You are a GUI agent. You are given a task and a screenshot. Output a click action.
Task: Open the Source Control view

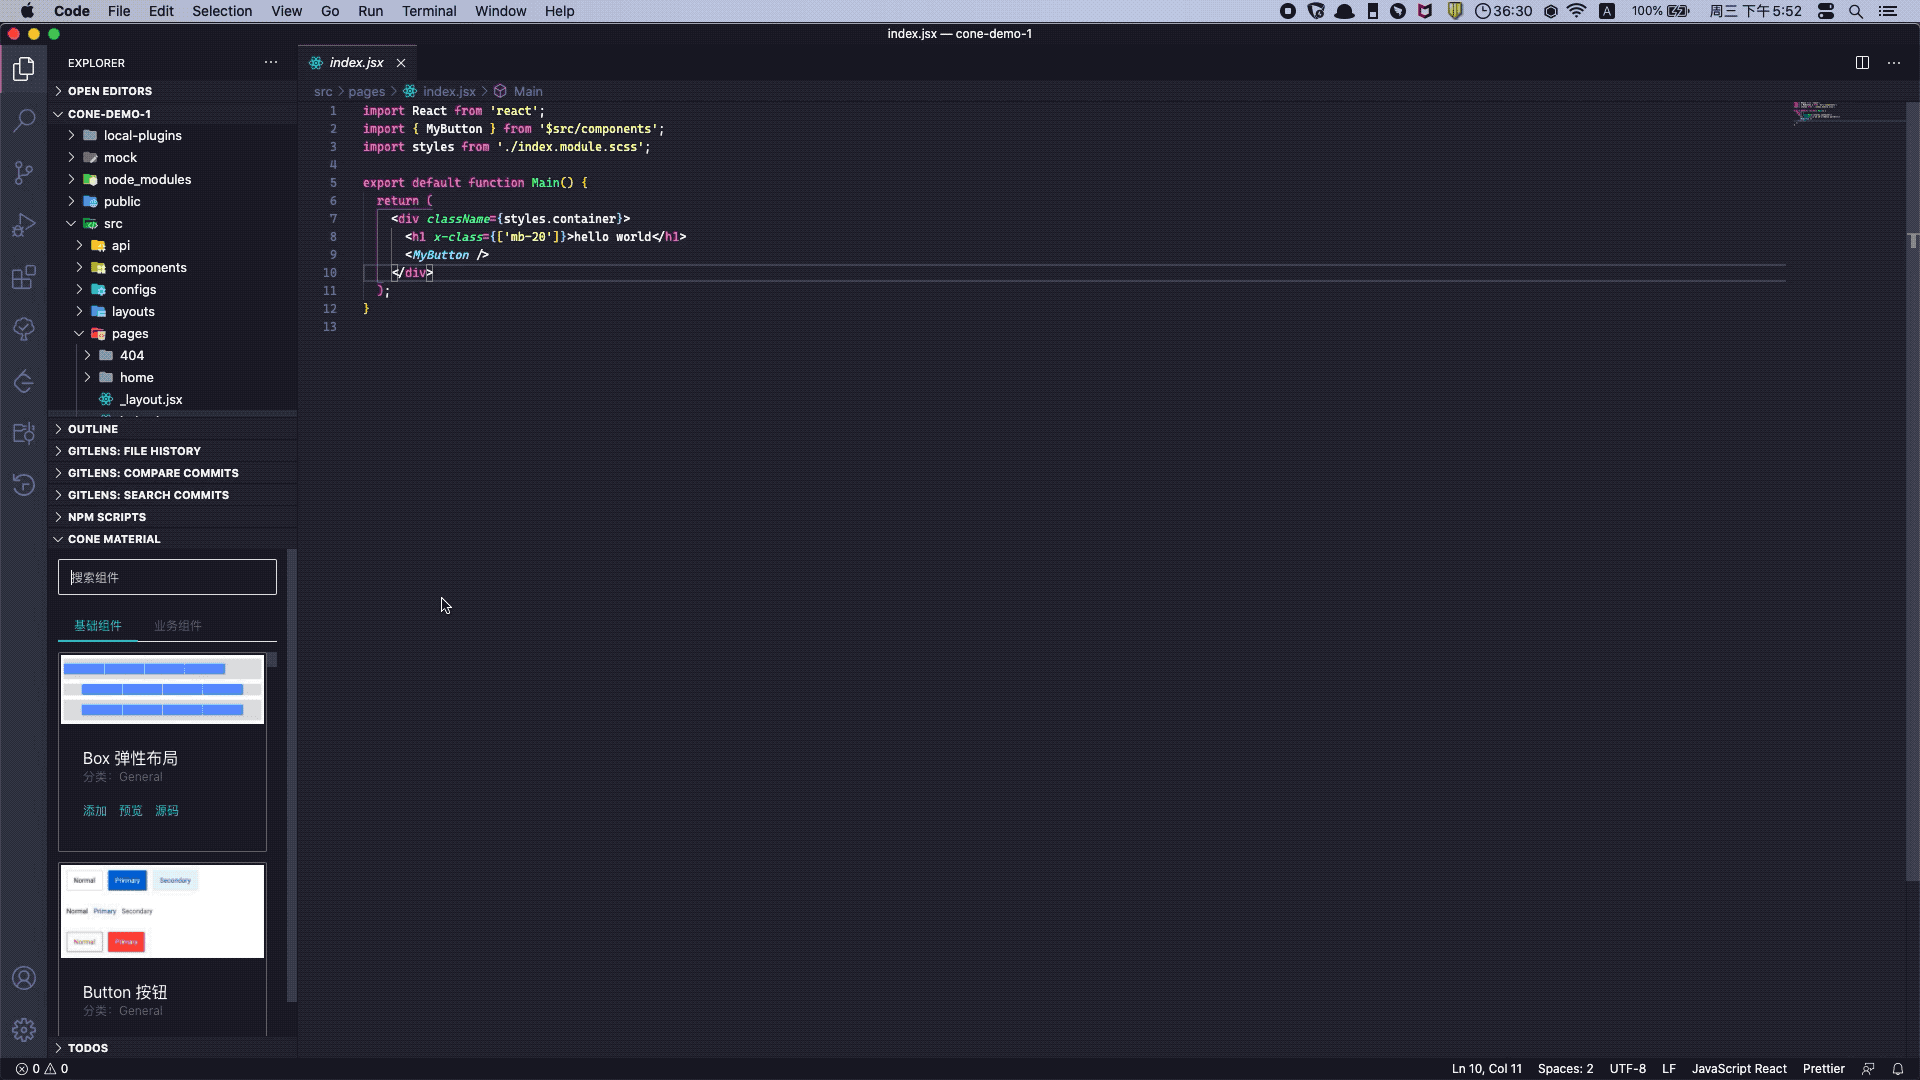pyautogui.click(x=24, y=172)
